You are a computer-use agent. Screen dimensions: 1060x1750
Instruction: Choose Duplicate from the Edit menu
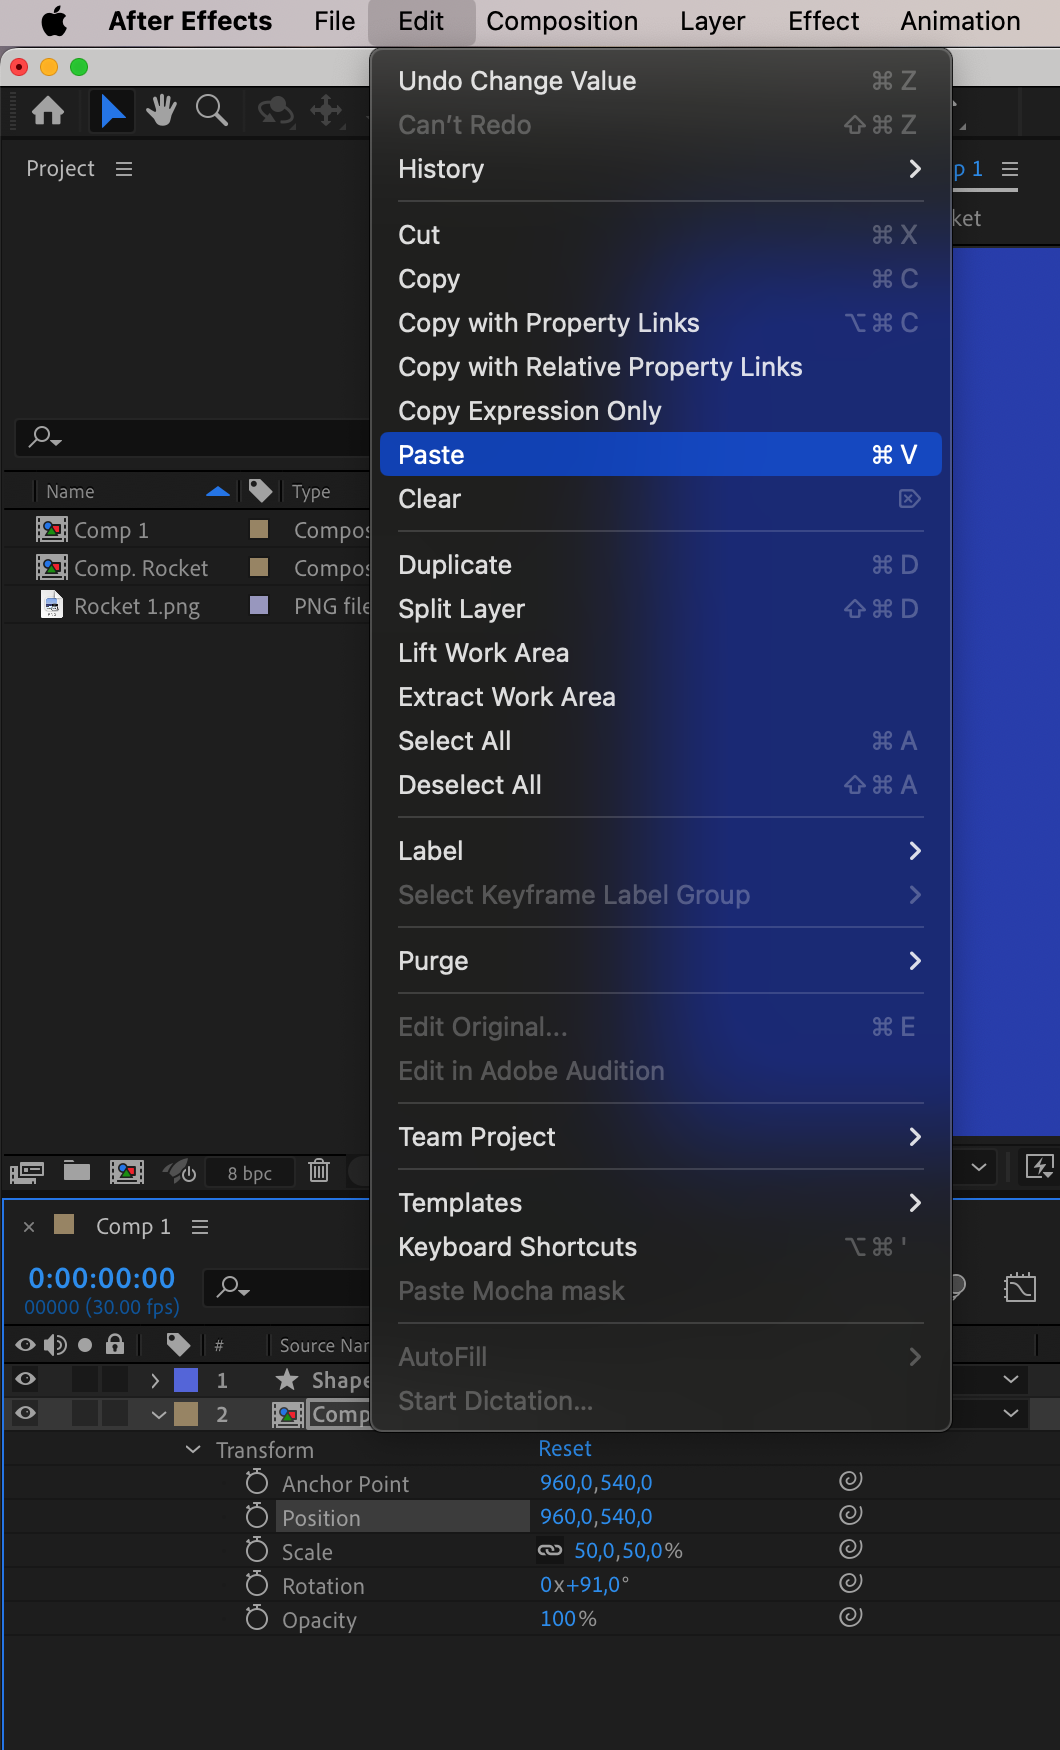click(660, 565)
